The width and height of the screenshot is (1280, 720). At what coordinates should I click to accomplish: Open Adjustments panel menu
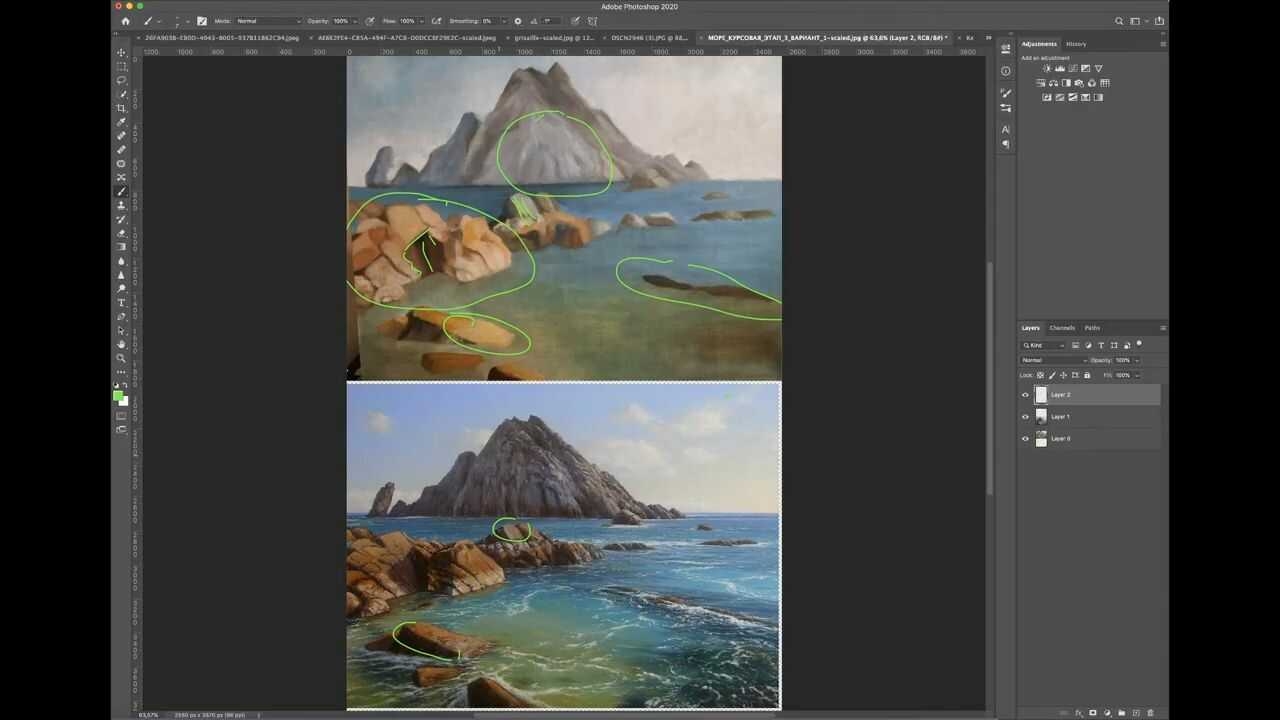(x=1162, y=44)
